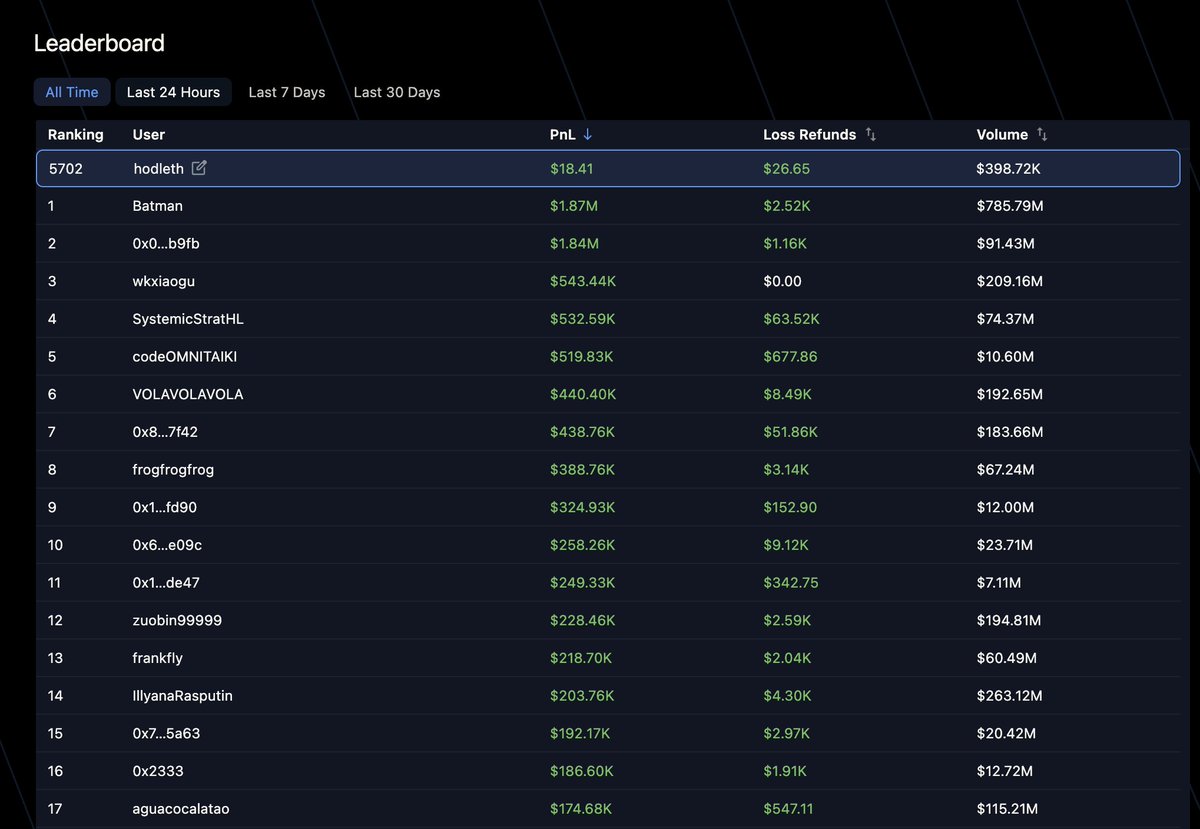This screenshot has width=1200, height=829.
Task: Click the PnL column header label
Action: pos(563,135)
